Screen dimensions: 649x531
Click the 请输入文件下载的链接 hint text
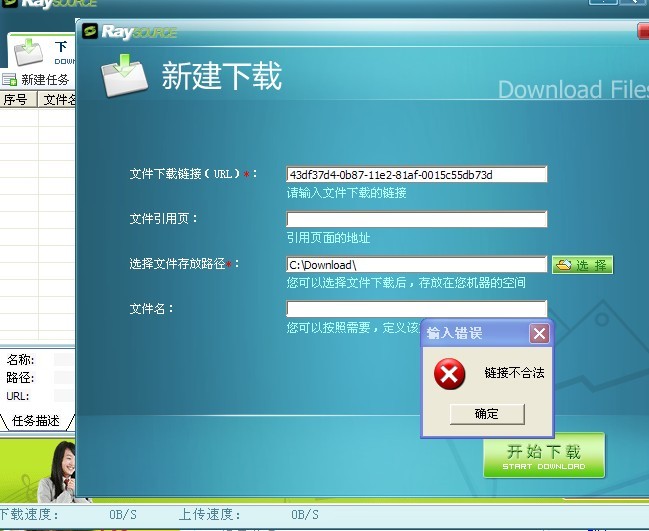[x=346, y=192]
